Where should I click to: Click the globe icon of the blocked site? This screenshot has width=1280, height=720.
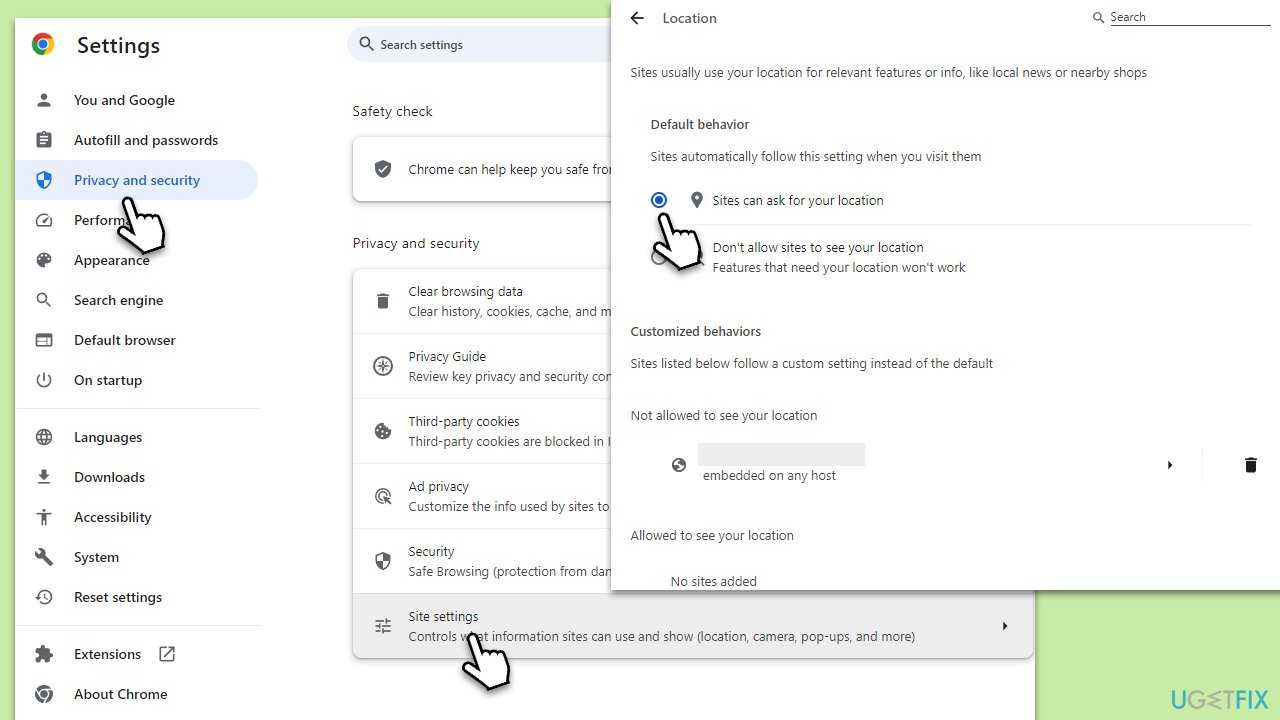tap(679, 465)
